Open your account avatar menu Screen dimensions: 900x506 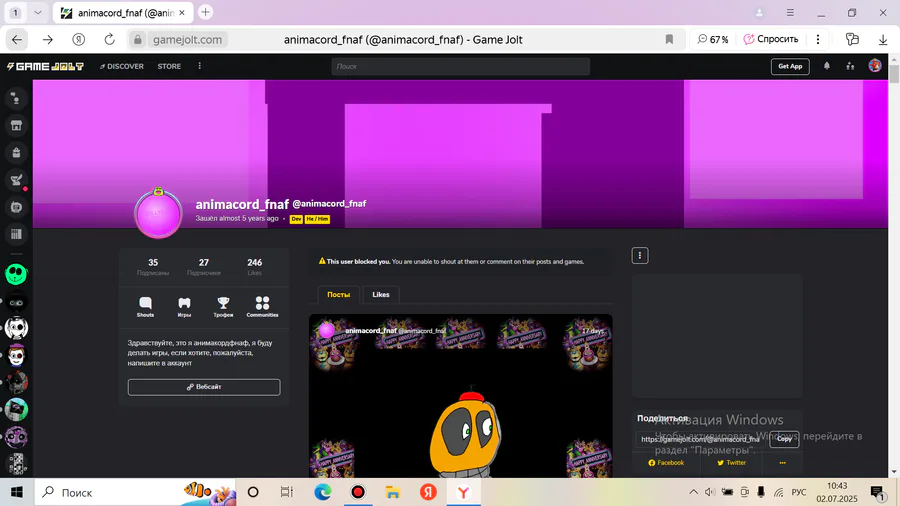(x=875, y=66)
